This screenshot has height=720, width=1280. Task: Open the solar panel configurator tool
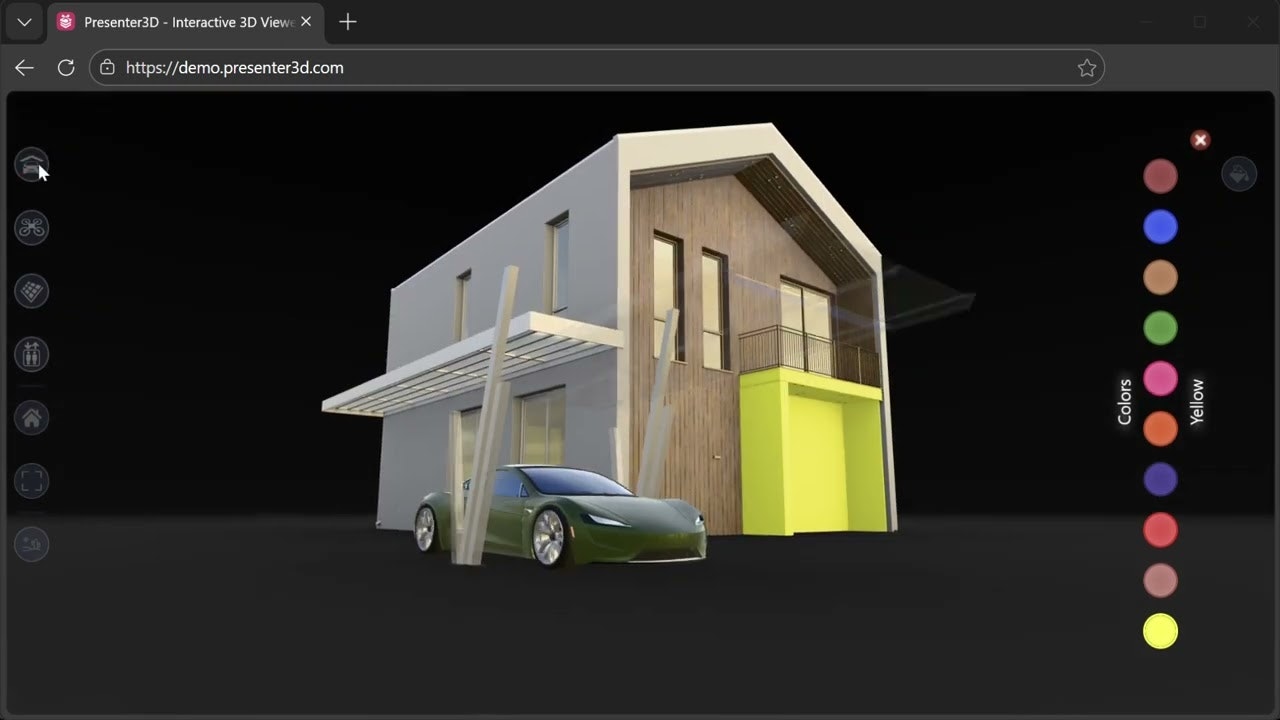point(31,290)
